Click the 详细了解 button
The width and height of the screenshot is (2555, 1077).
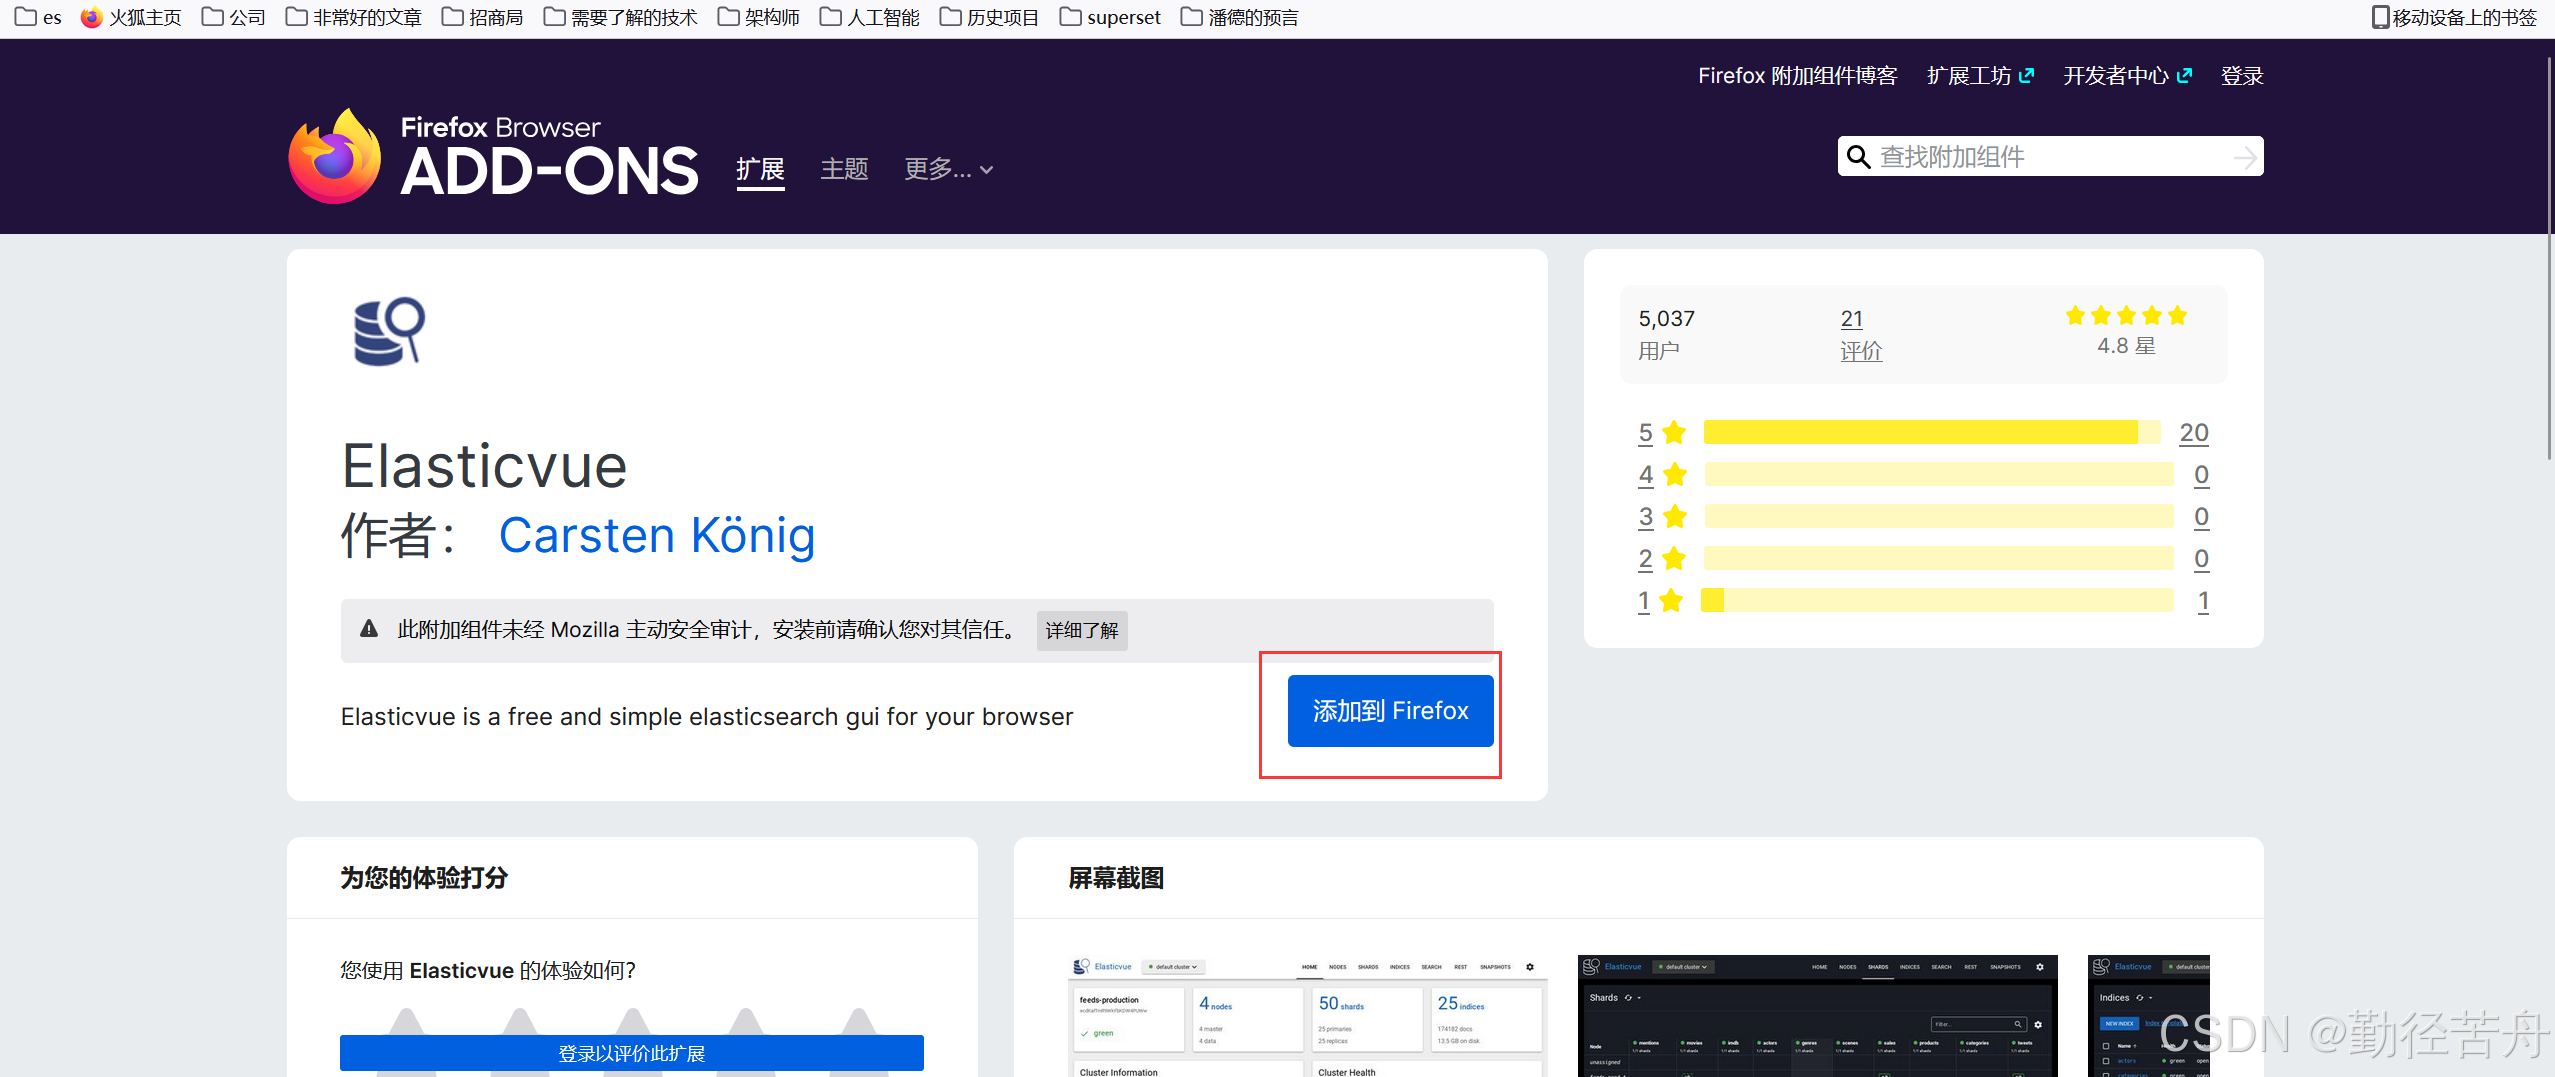click(1082, 630)
